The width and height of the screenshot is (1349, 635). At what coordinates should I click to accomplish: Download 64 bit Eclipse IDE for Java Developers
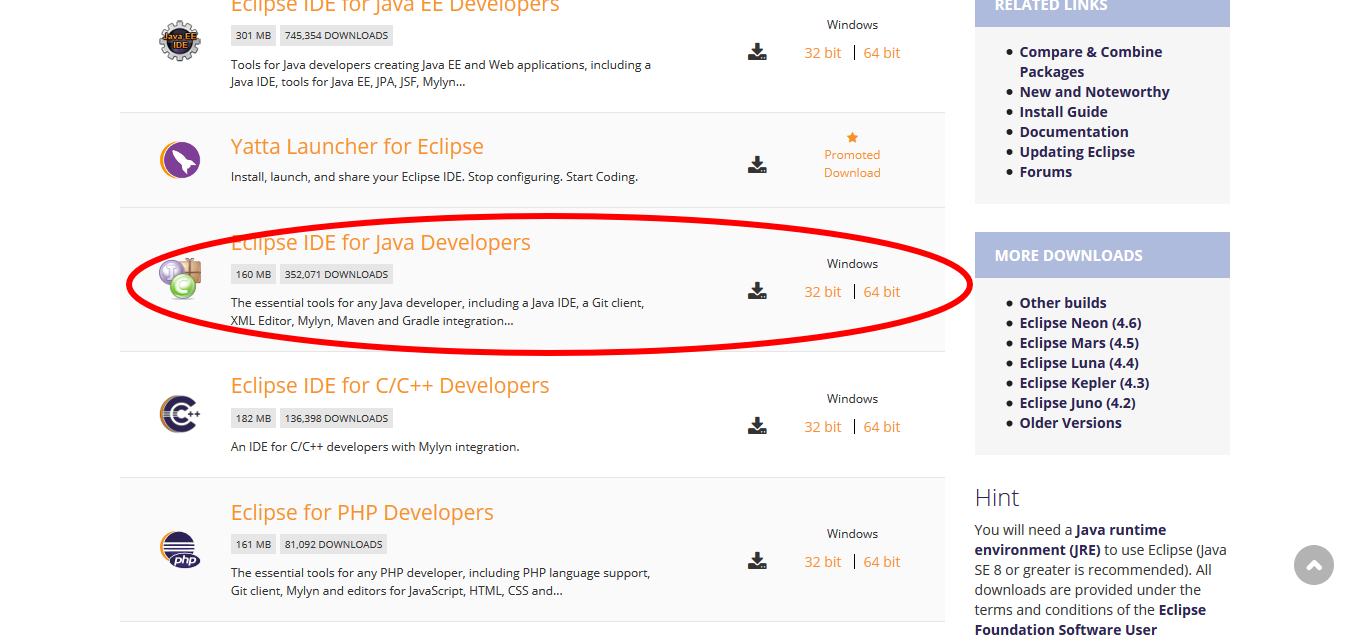[x=882, y=292]
